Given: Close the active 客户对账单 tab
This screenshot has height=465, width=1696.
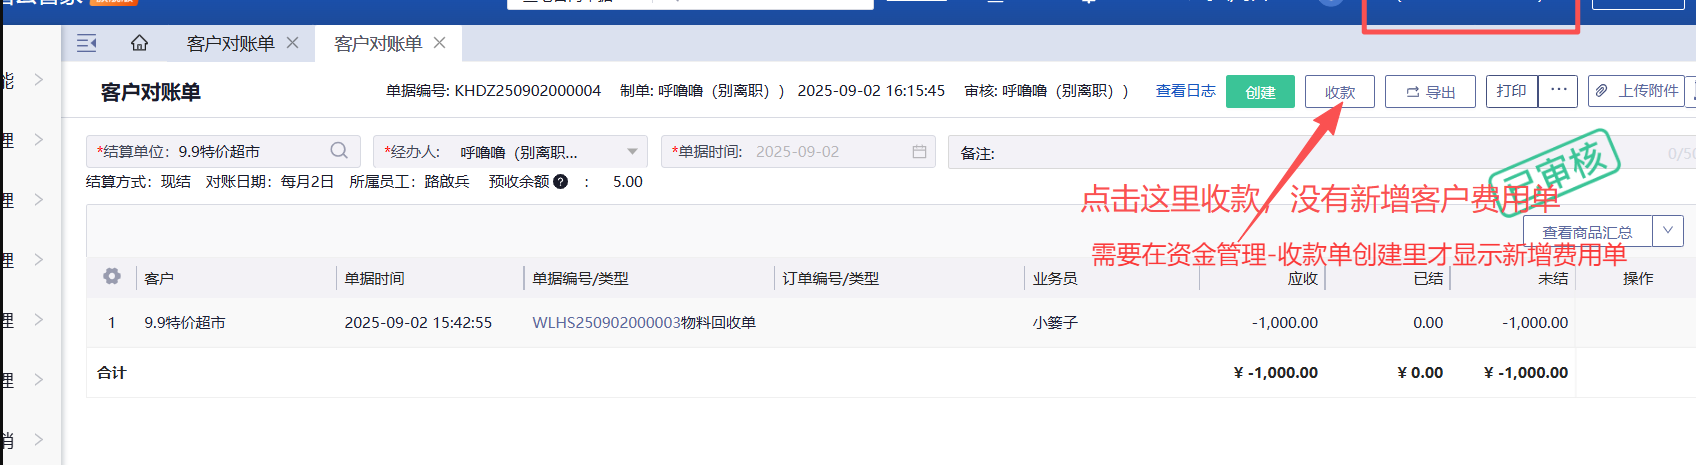Looking at the screenshot, I should click(440, 43).
